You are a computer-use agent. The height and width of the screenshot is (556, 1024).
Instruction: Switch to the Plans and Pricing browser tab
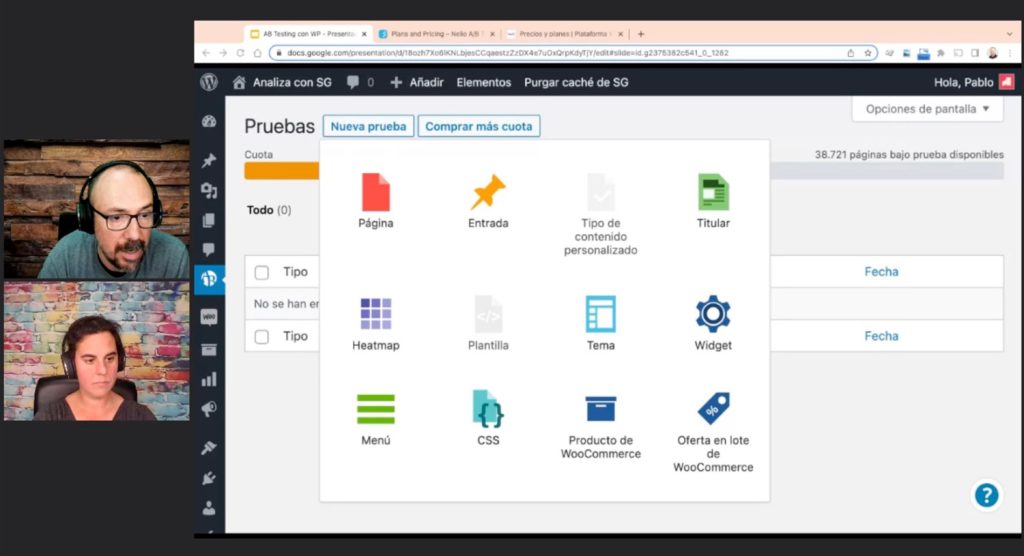(435, 34)
